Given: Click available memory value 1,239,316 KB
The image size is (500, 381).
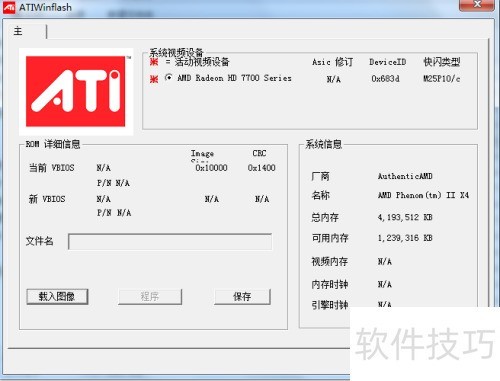Looking at the screenshot, I should point(405,238).
